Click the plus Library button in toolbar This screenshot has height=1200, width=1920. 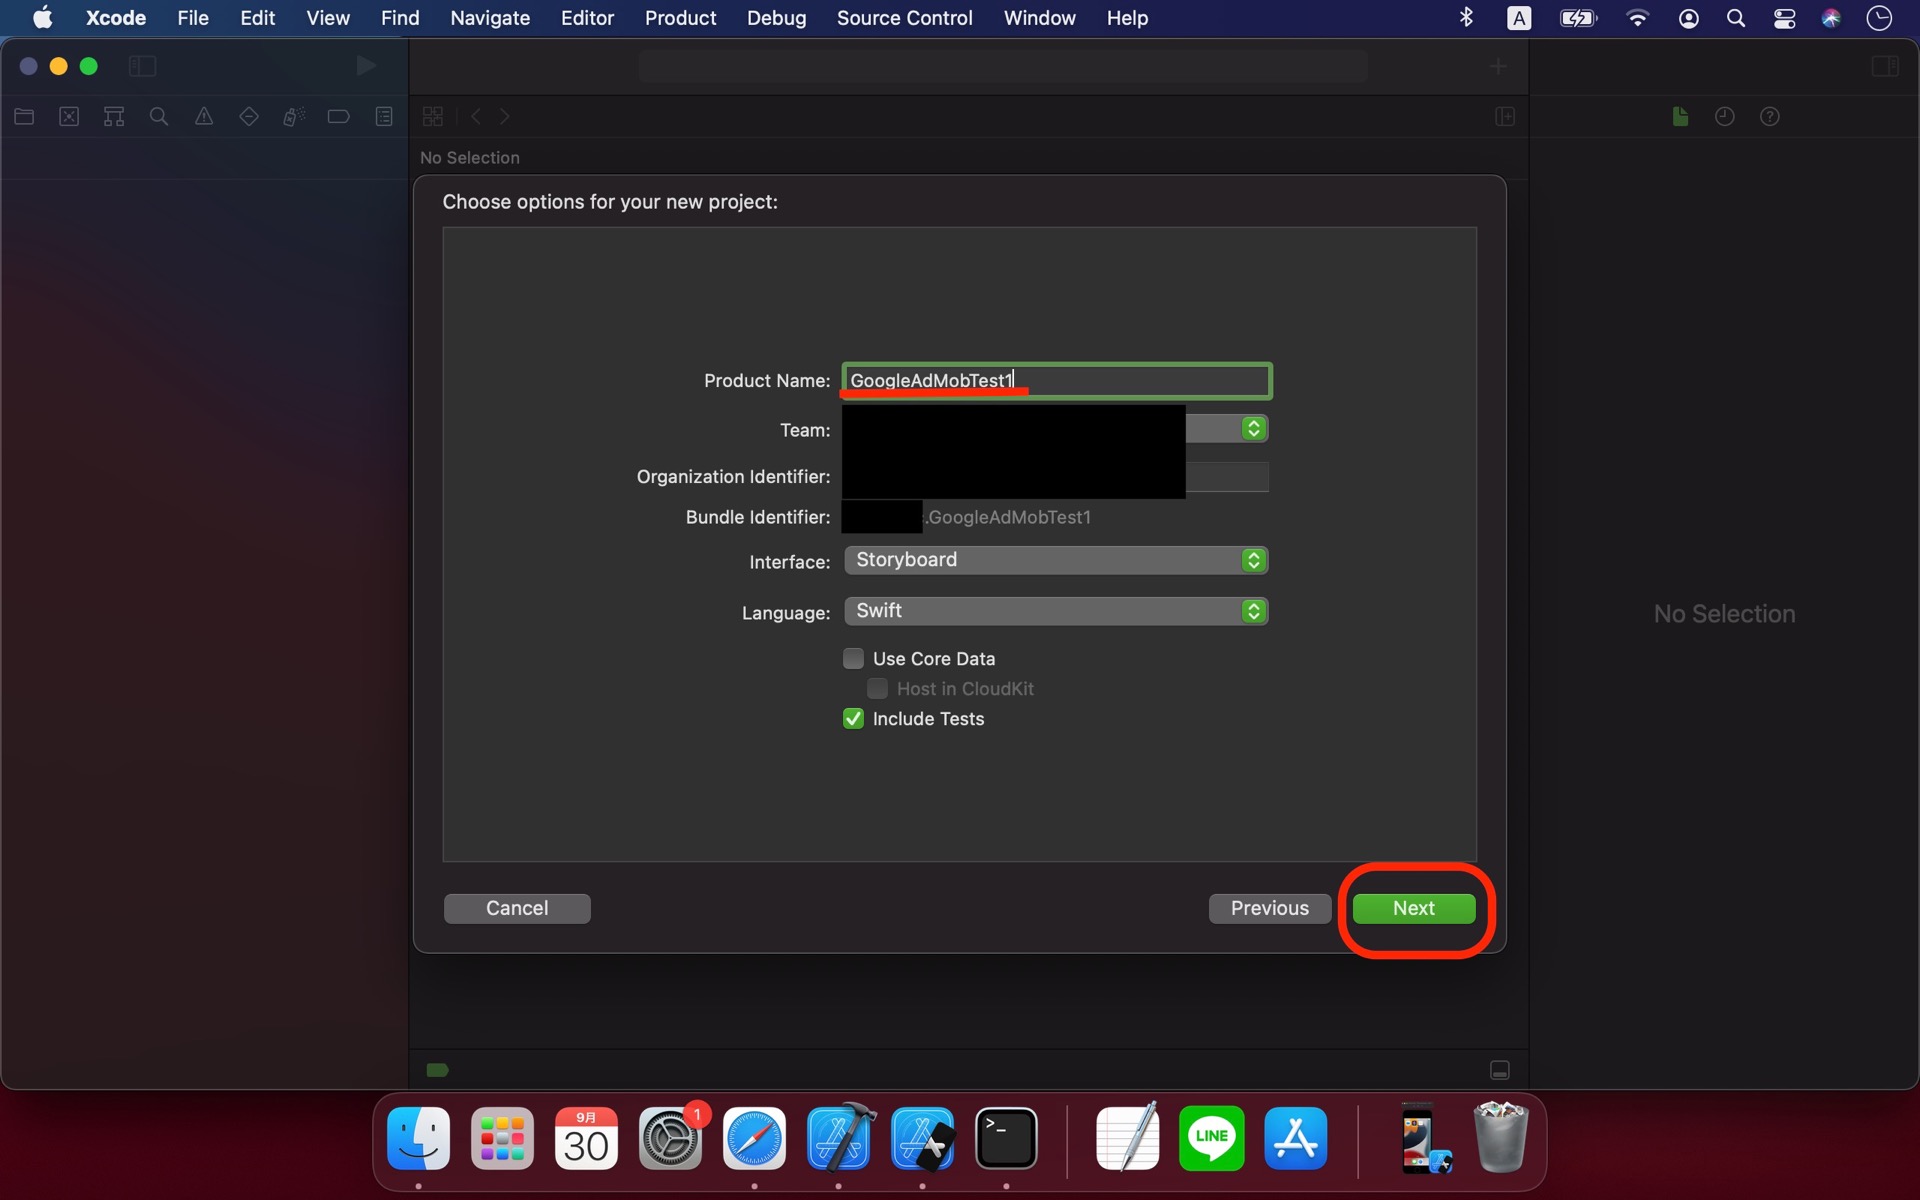pyautogui.click(x=1498, y=66)
